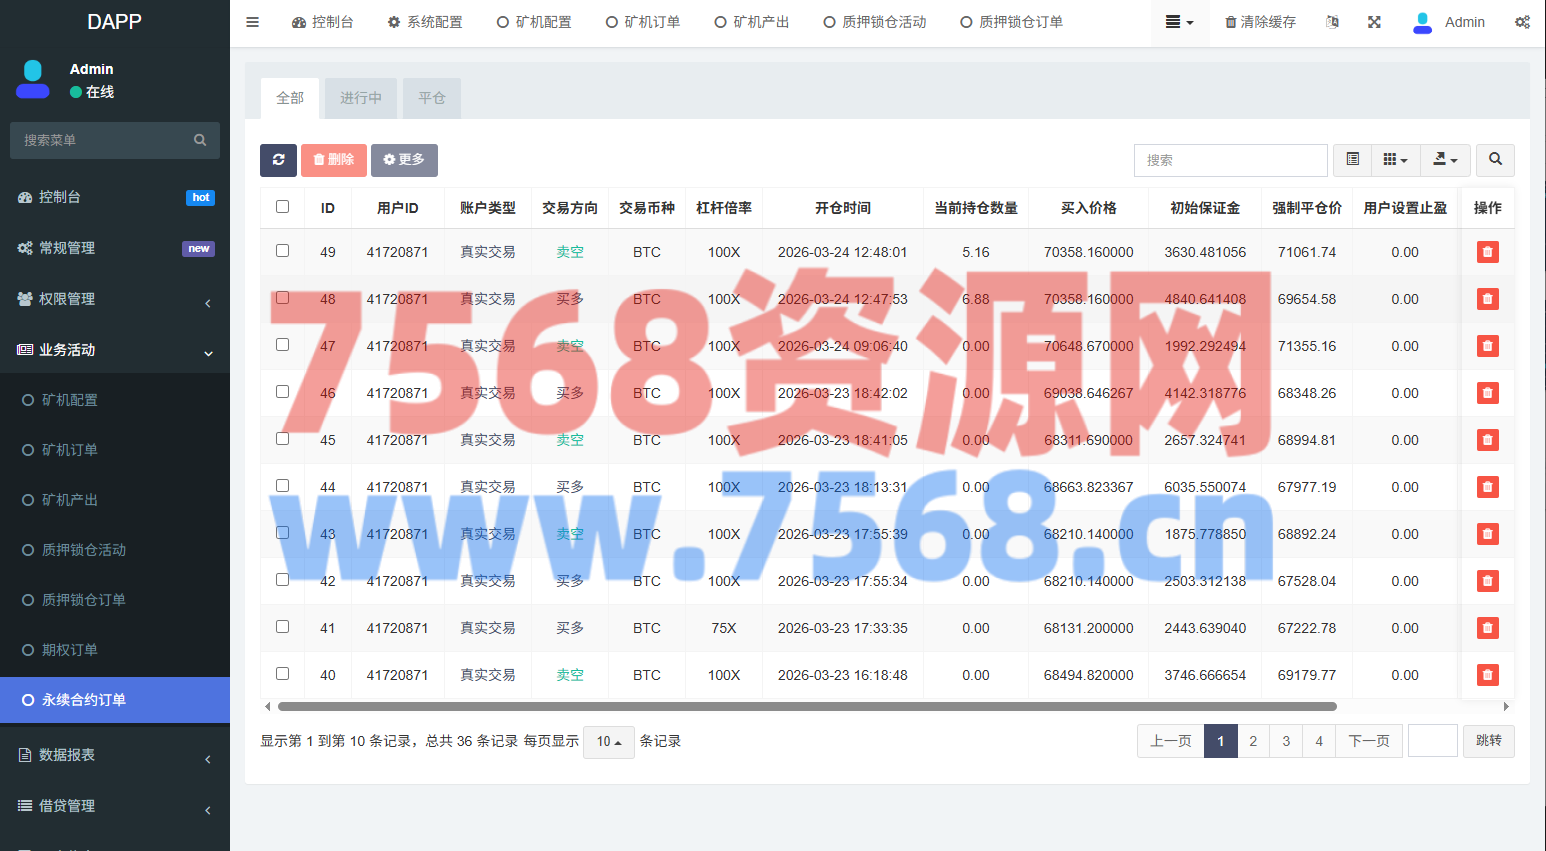
Task: Toggle table card view icon
Action: tap(1352, 160)
